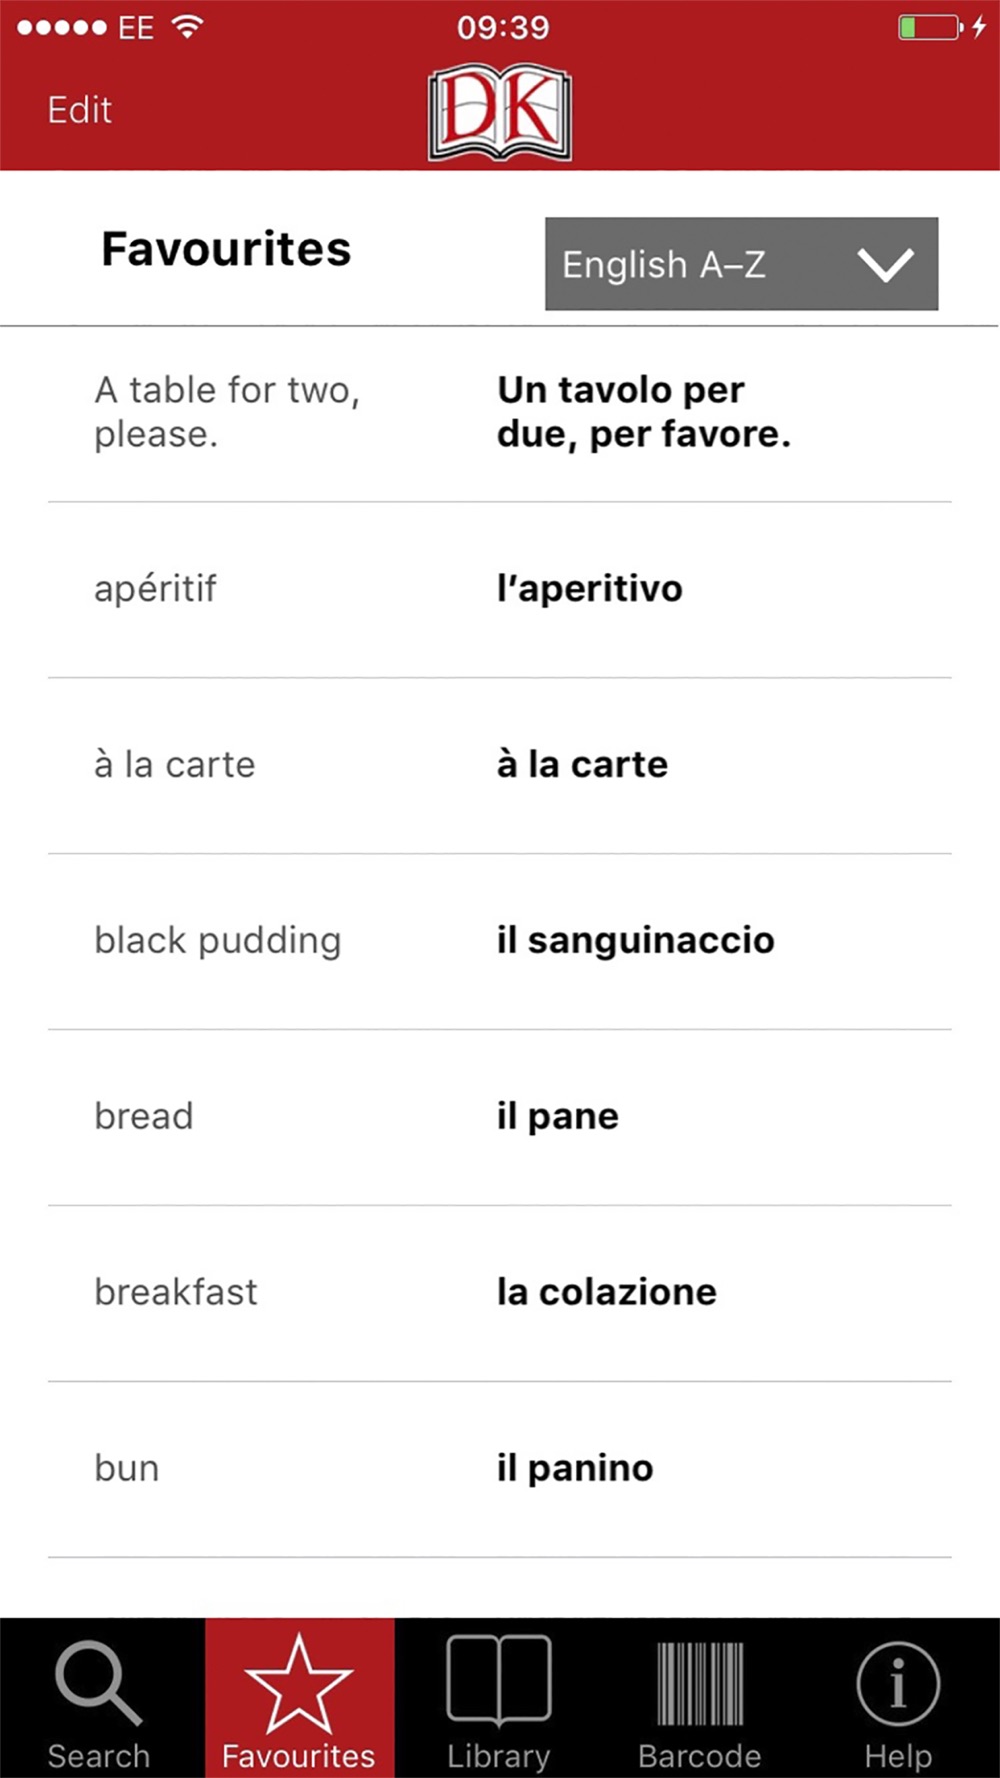Tap the Favourites star icon

[298, 1684]
